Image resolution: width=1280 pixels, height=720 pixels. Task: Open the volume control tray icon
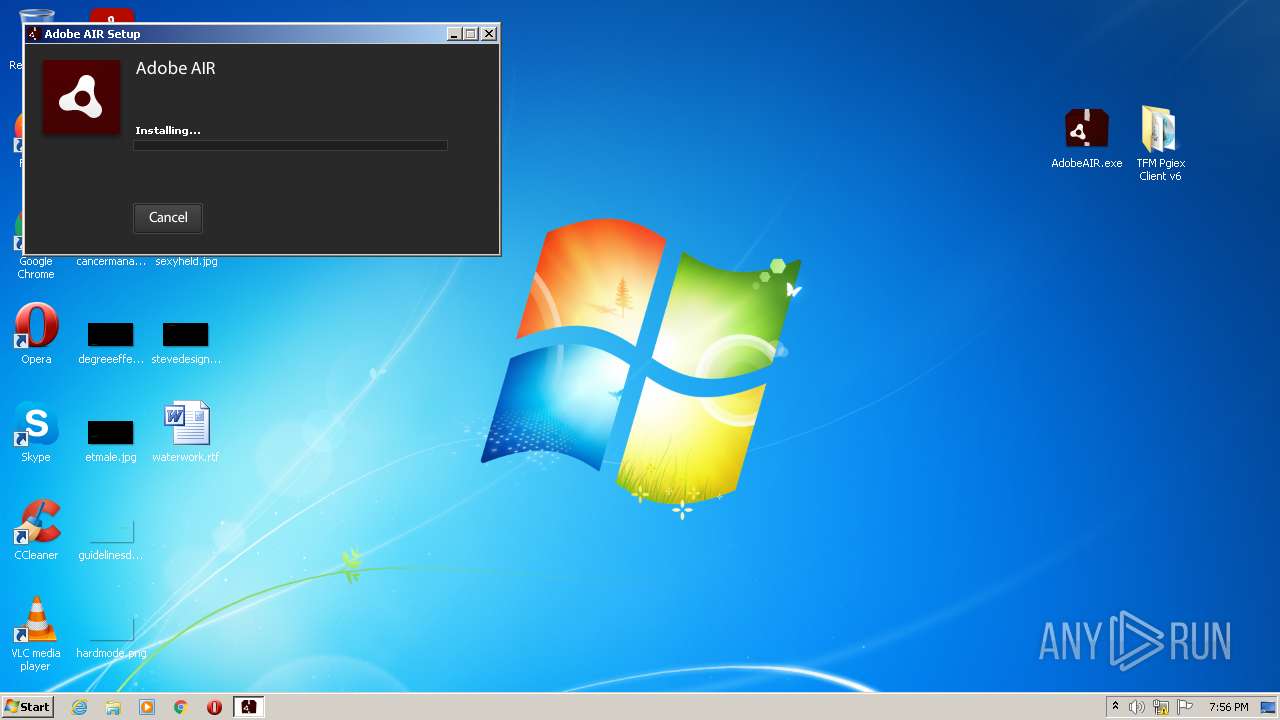click(1137, 707)
